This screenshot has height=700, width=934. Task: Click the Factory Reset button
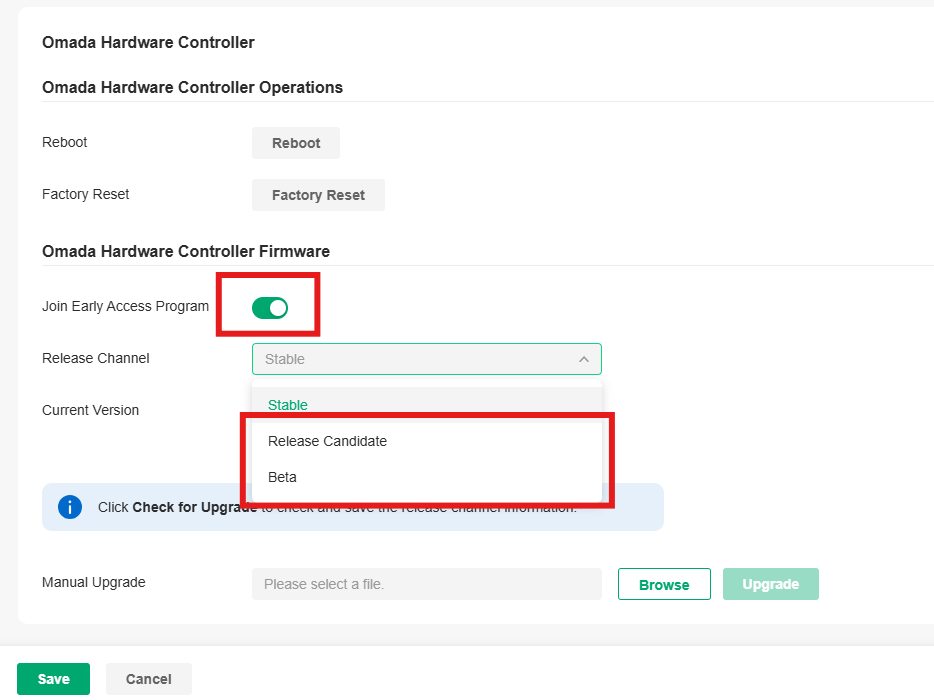[318, 195]
